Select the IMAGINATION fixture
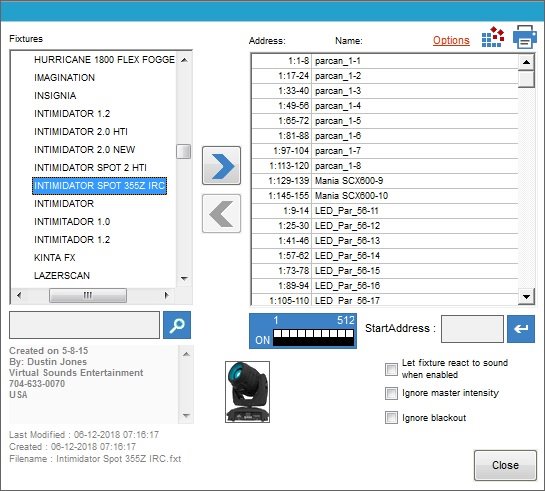Viewport: 545px width, 491px height. click(64, 77)
